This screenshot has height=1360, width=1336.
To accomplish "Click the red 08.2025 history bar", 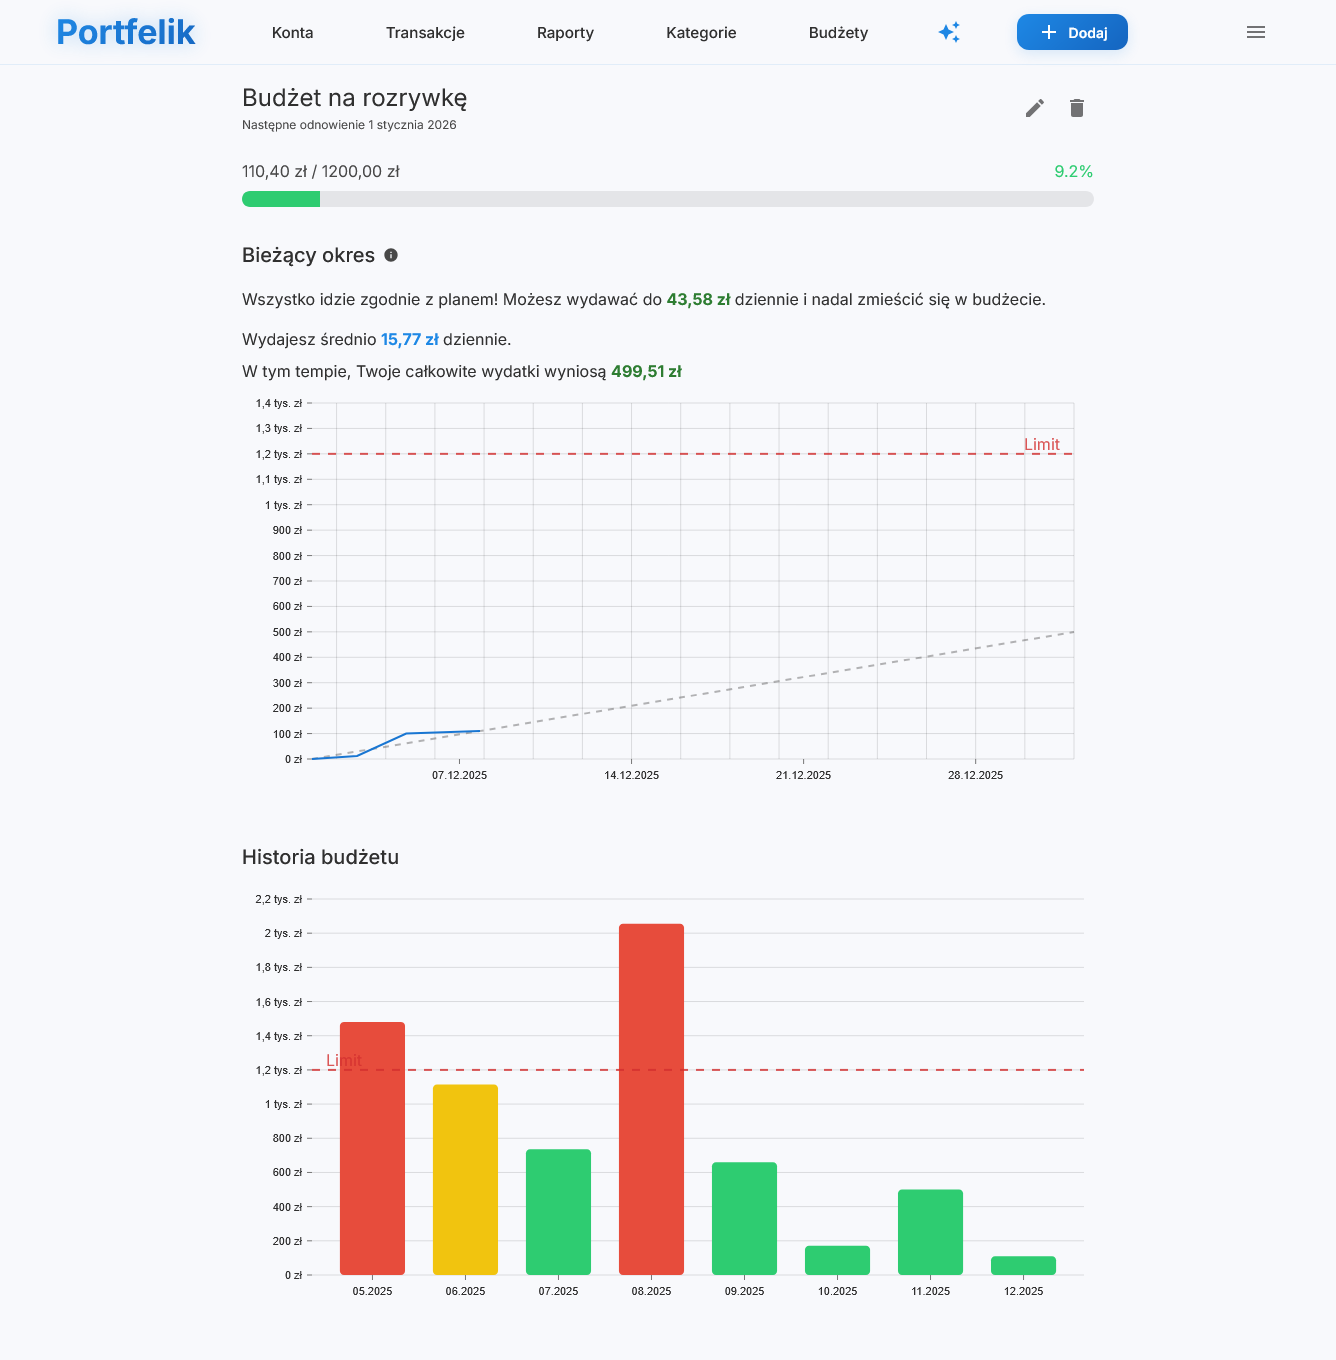I will pos(651,1100).
